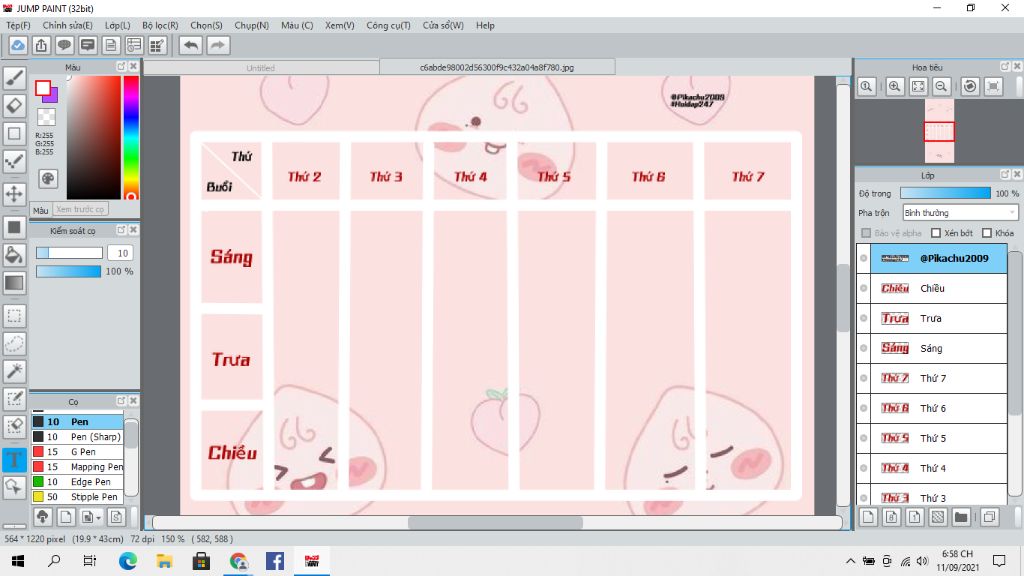
Task: Open Microsoft Edge from taskbar
Action: coord(128,561)
